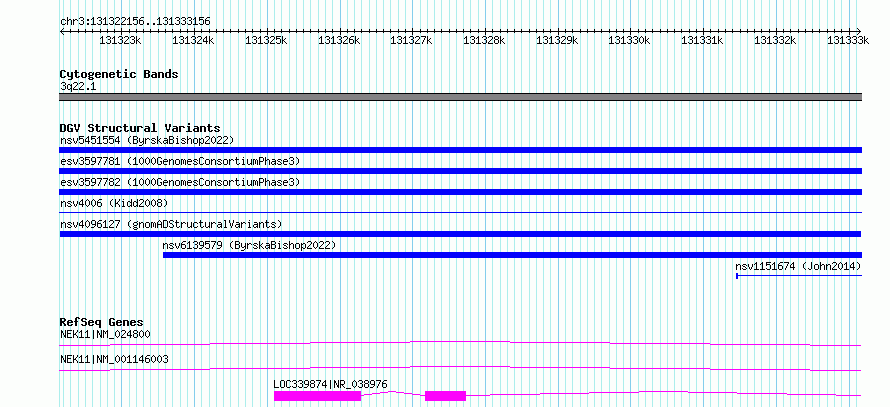Select the NEK11 NM_024800 transcript line
This screenshot has height=407, width=890.
(x=460, y=343)
